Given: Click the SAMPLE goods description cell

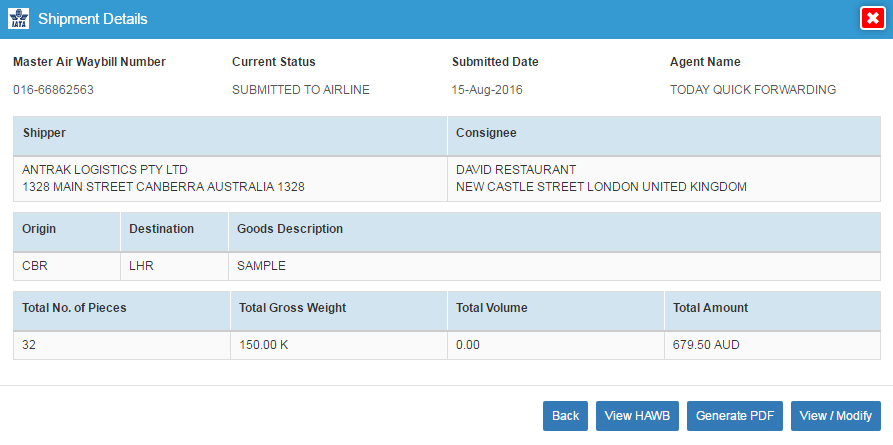Looking at the screenshot, I should [554, 266].
